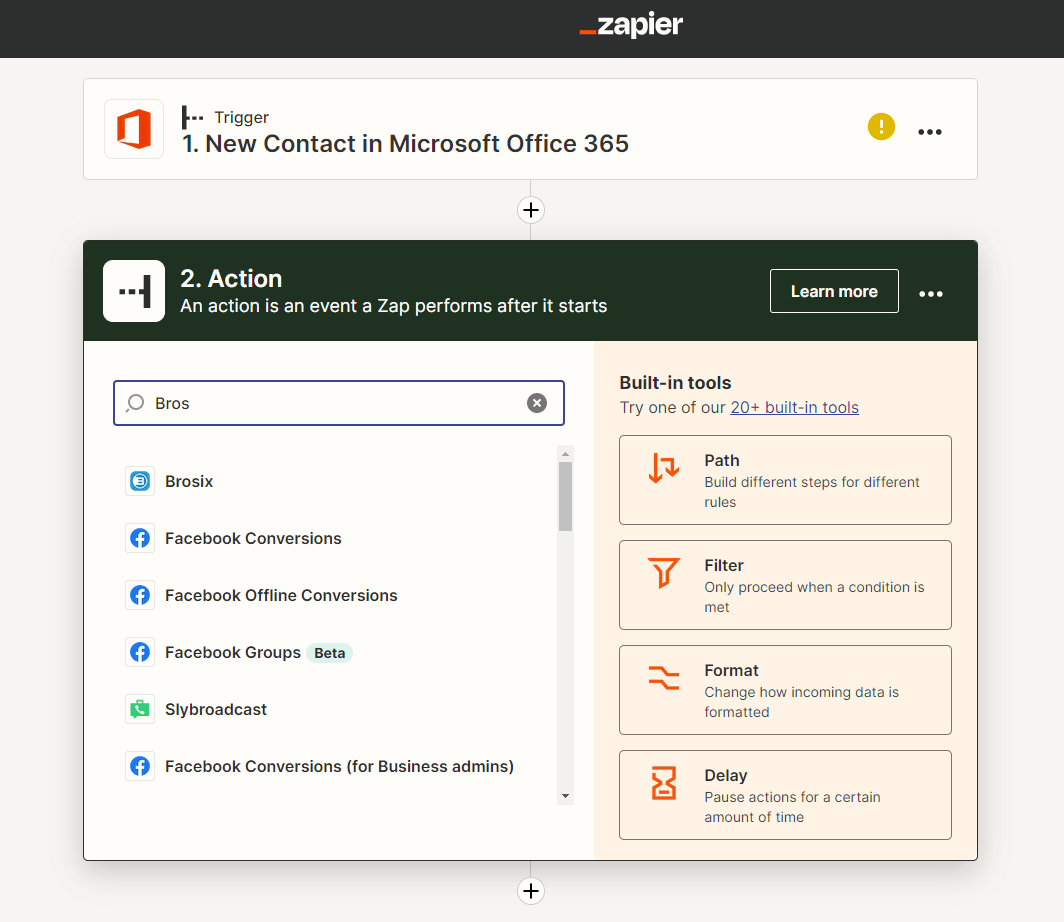
Task: Select the Brosix app icon
Action: [x=140, y=481]
